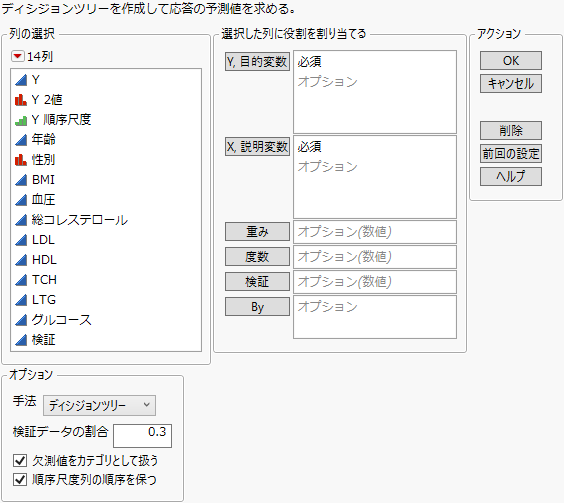
Task: Select column name HDL
Action: coord(44,260)
